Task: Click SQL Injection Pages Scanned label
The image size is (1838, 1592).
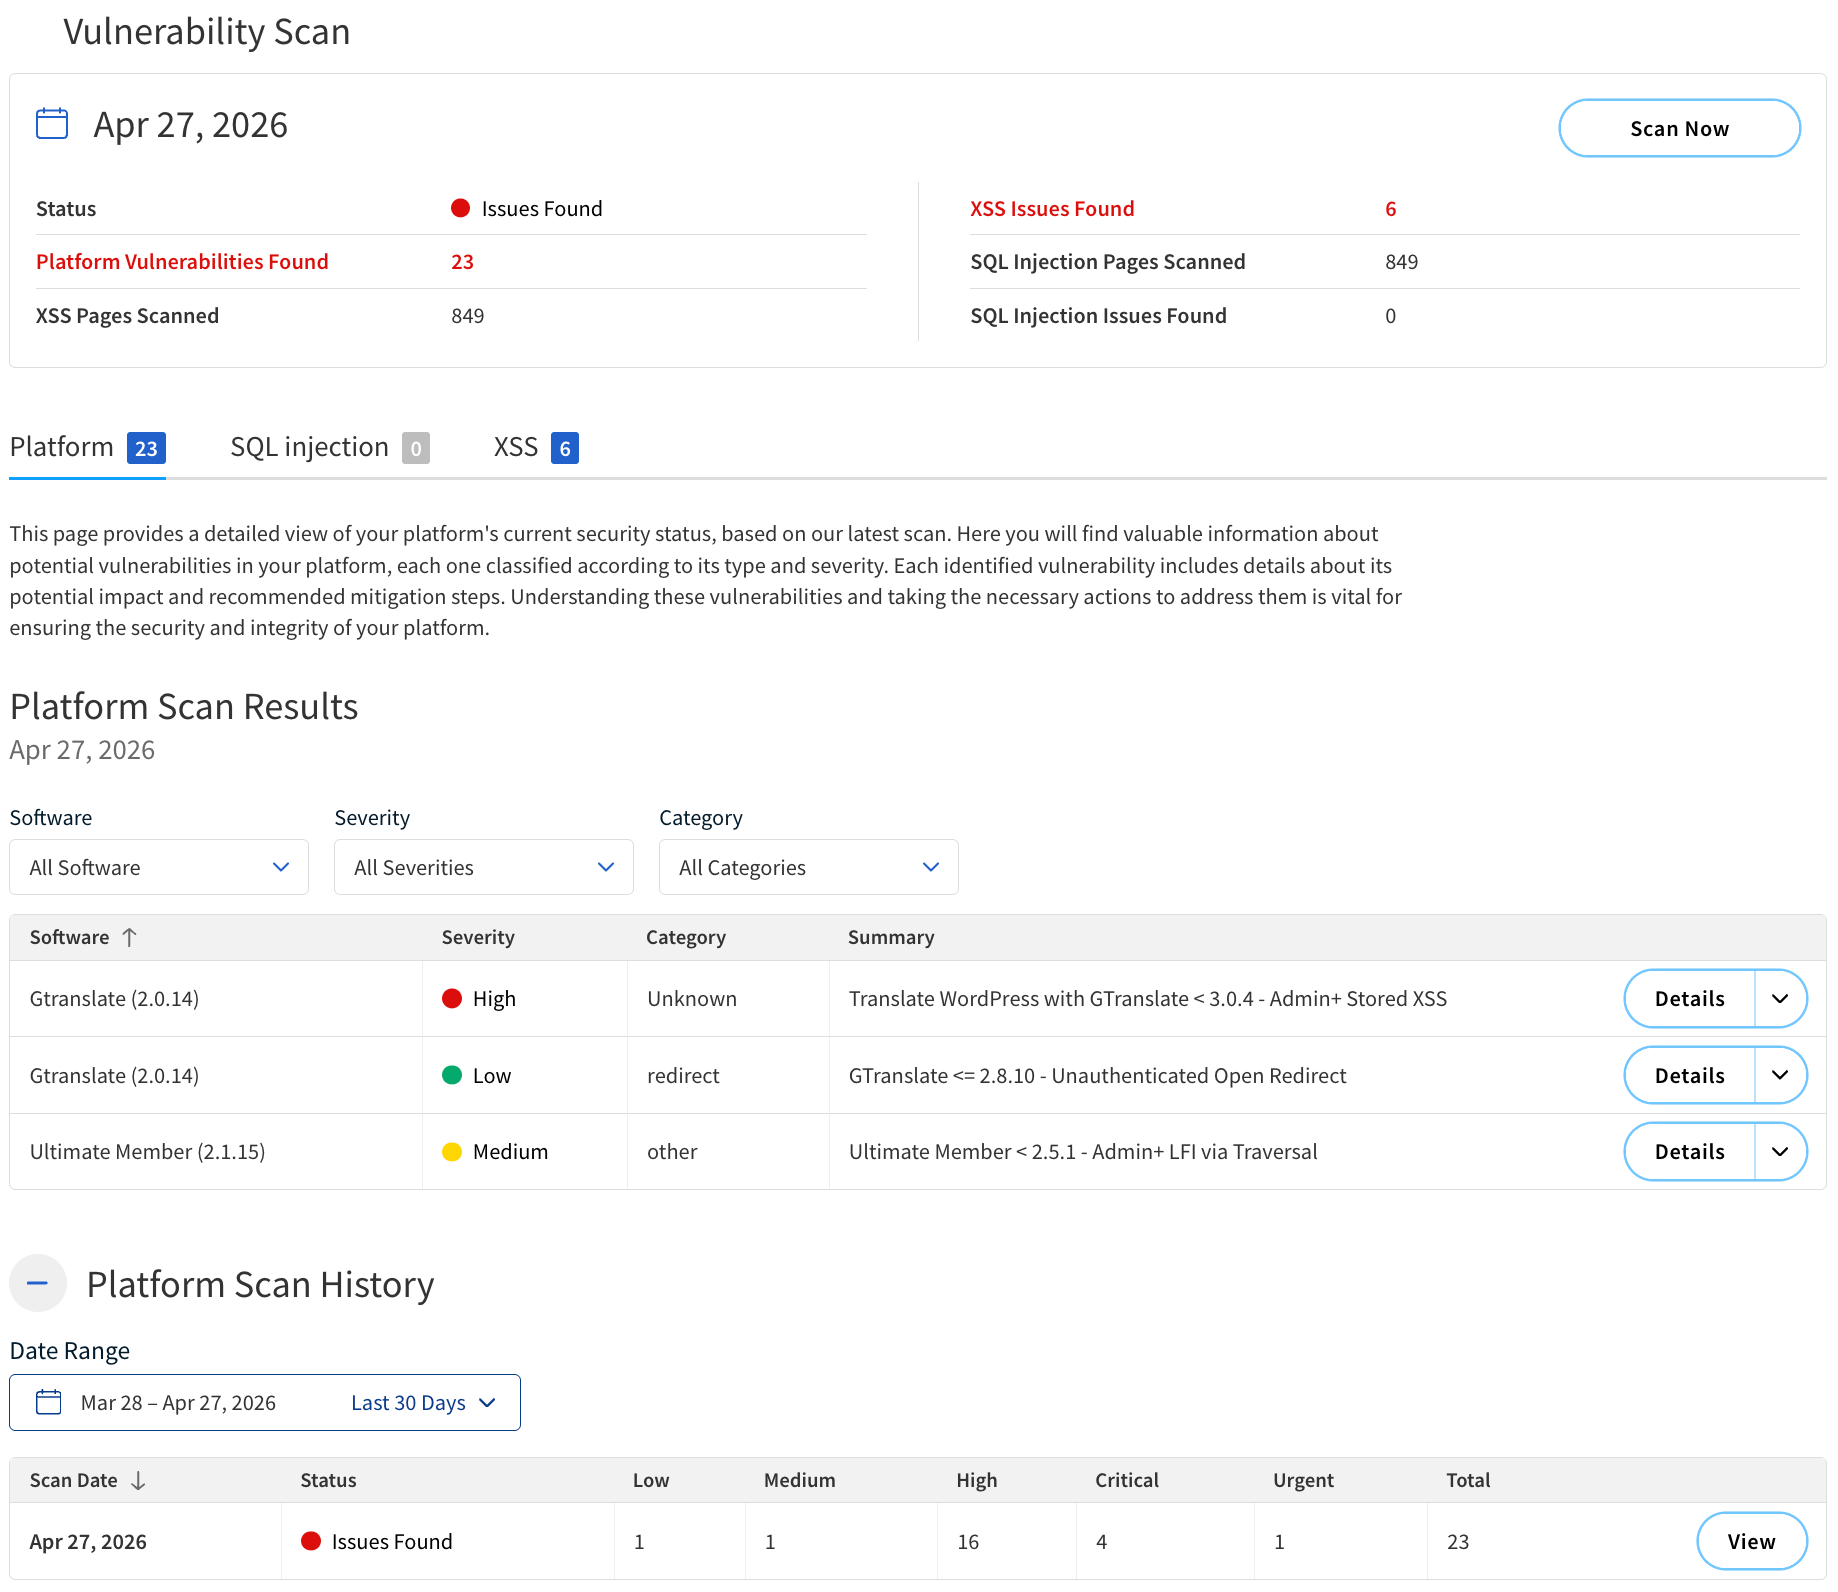Action: 1108,261
